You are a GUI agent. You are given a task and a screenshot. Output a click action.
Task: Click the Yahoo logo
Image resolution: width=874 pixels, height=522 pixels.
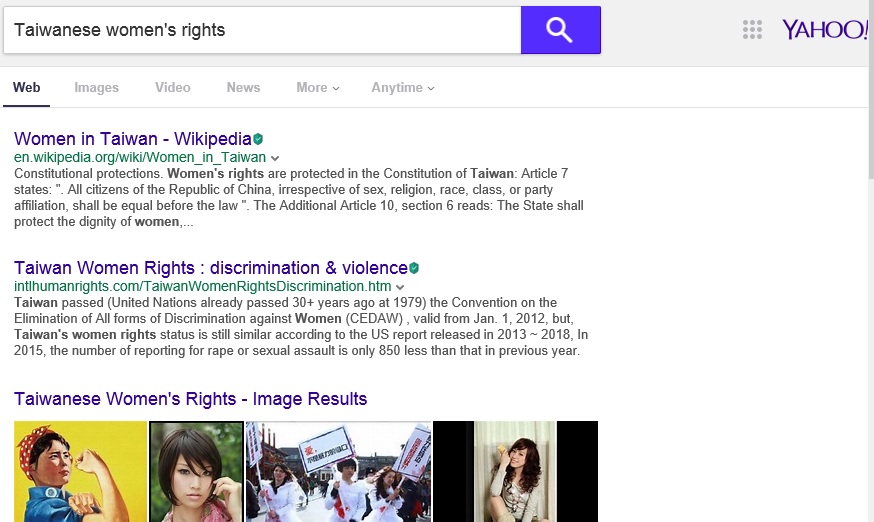[824, 30]
